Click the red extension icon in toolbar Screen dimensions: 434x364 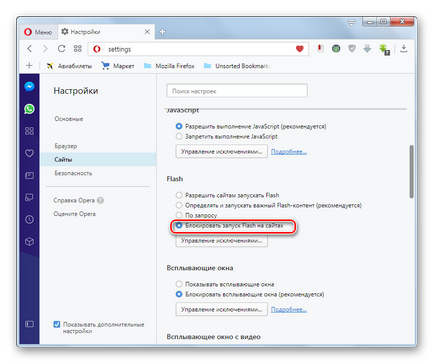click(320, 49)
